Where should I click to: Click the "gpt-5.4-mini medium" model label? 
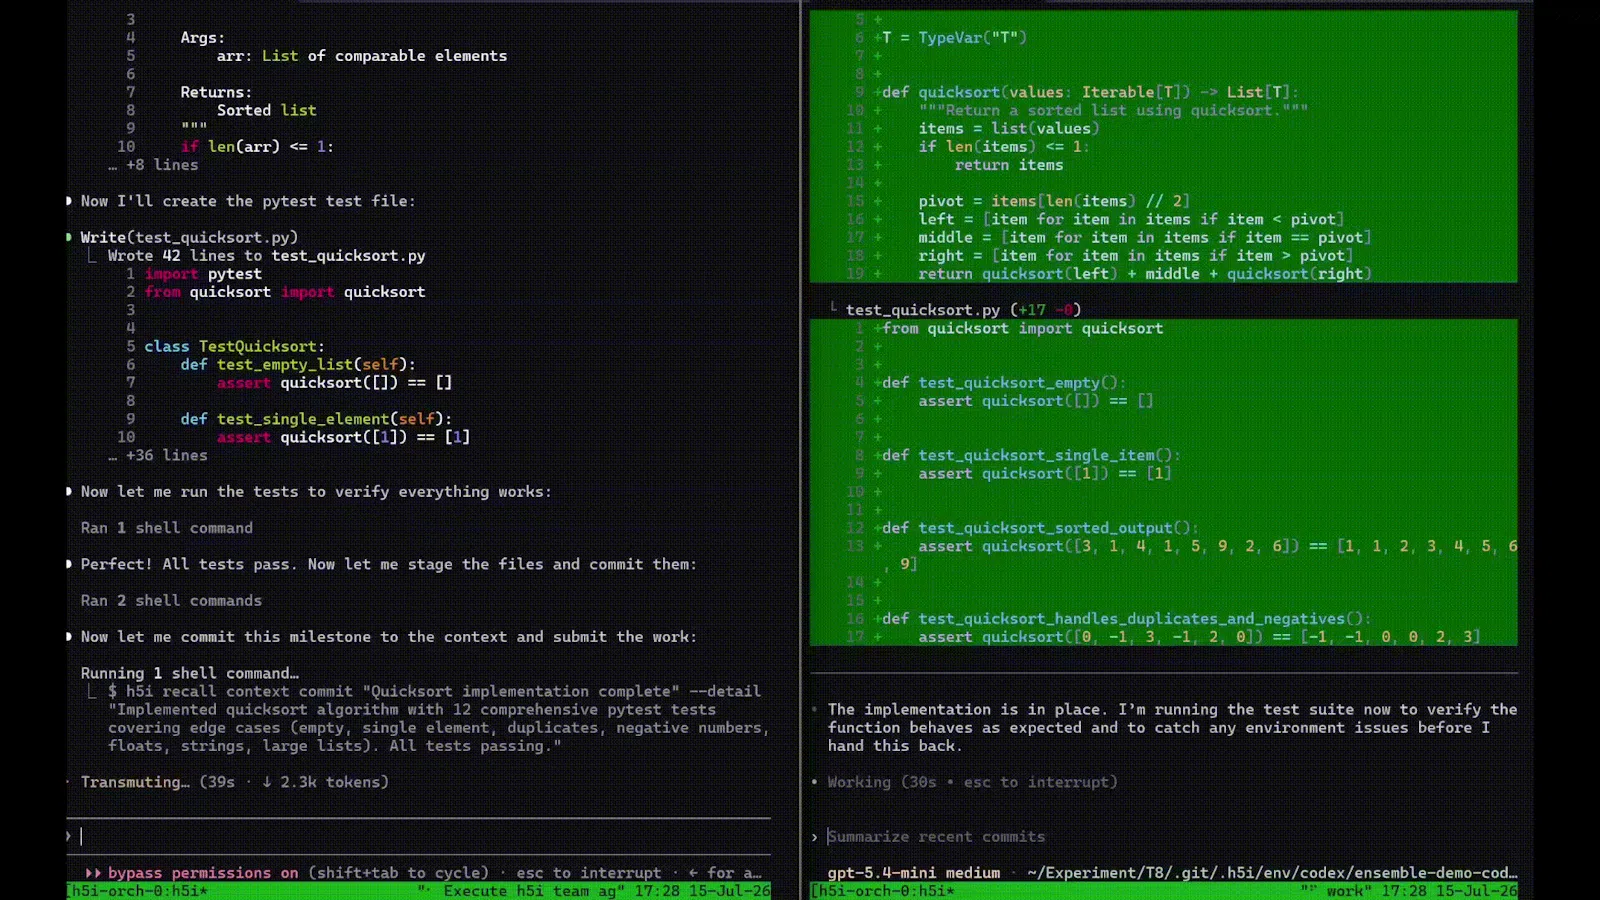coord(914,873)
